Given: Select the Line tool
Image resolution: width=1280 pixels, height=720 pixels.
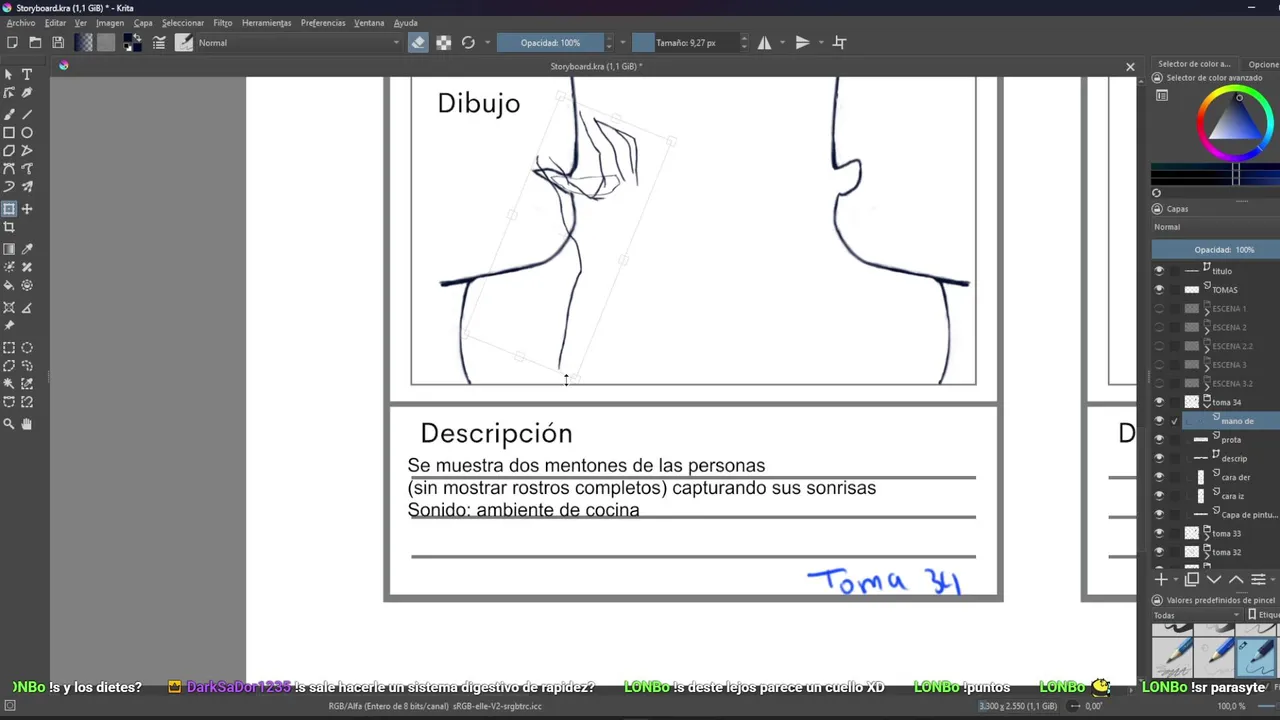Looking at the screenshot, I should [27, 114].
